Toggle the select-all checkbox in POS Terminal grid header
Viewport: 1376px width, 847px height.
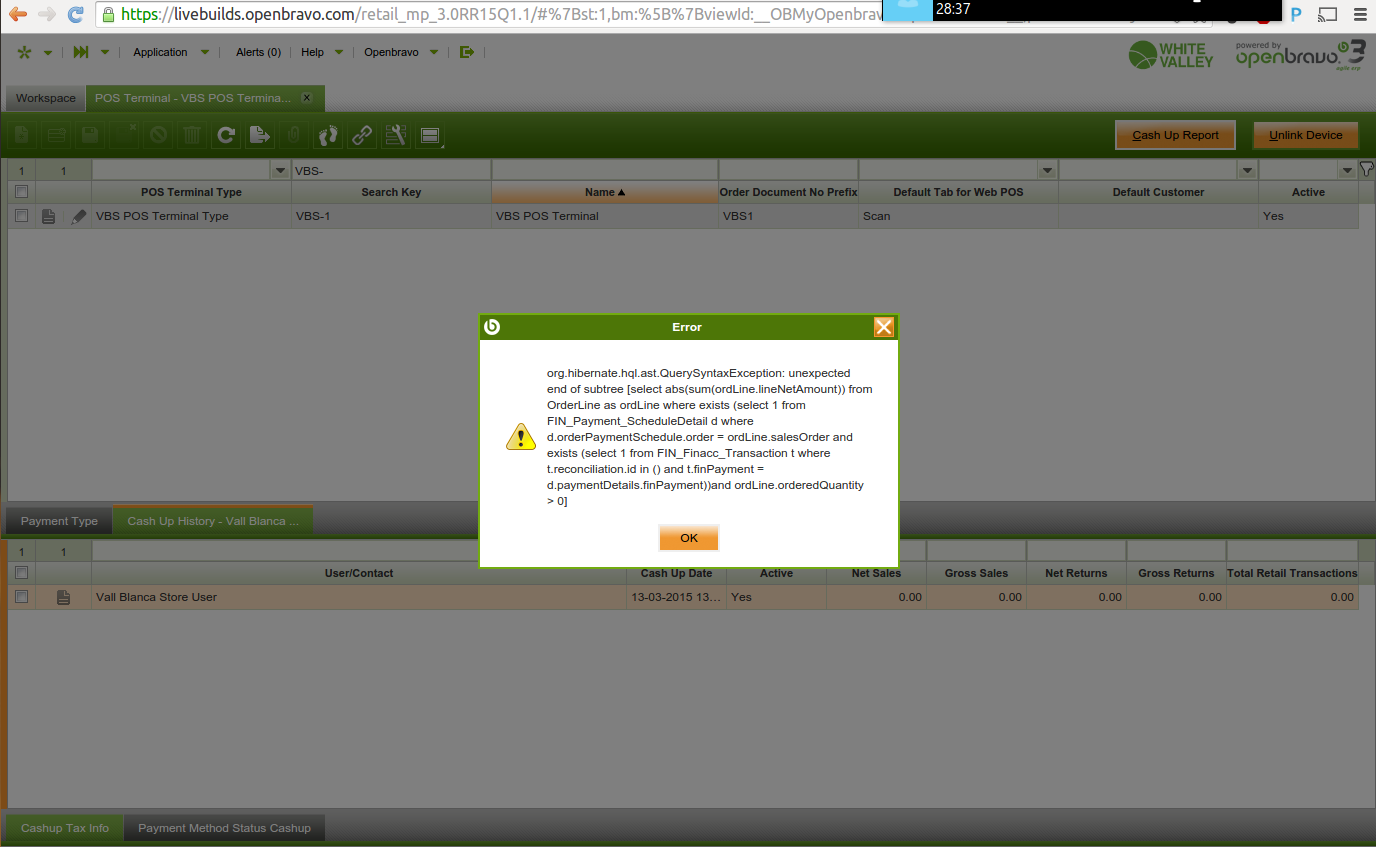[21, 192]
